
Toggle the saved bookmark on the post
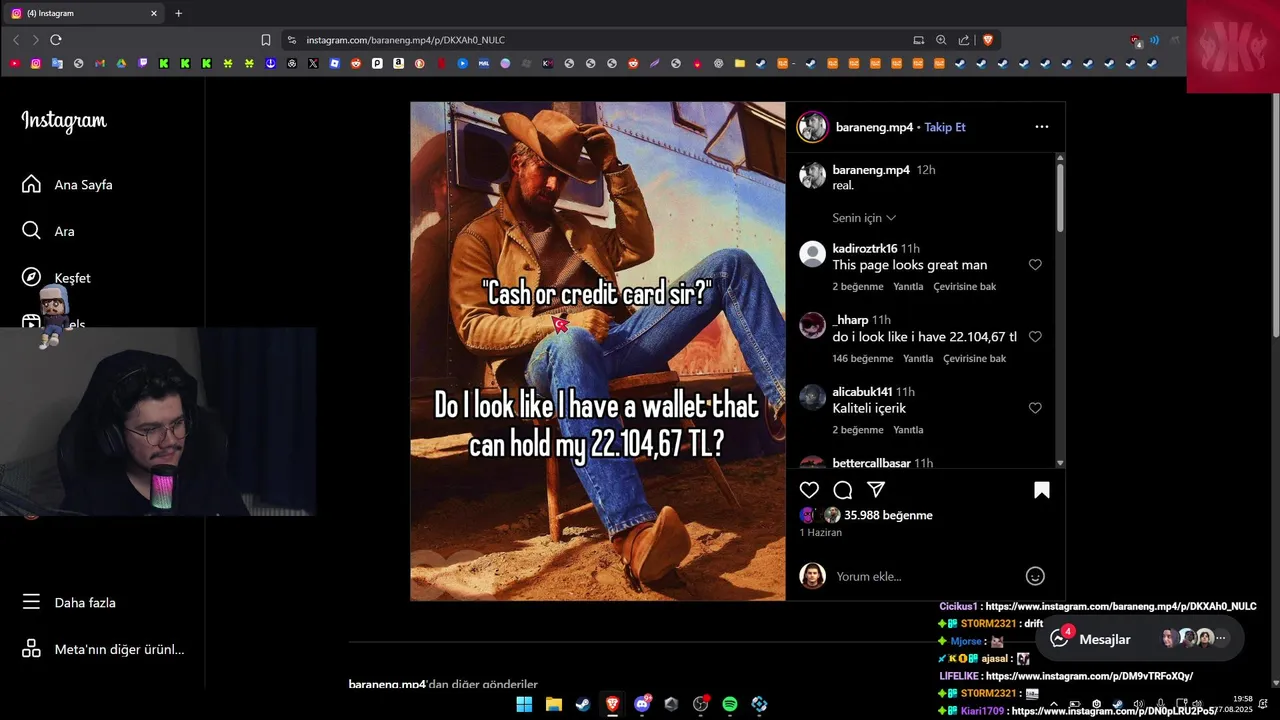pyautogui.click(x=1041, y=490)
